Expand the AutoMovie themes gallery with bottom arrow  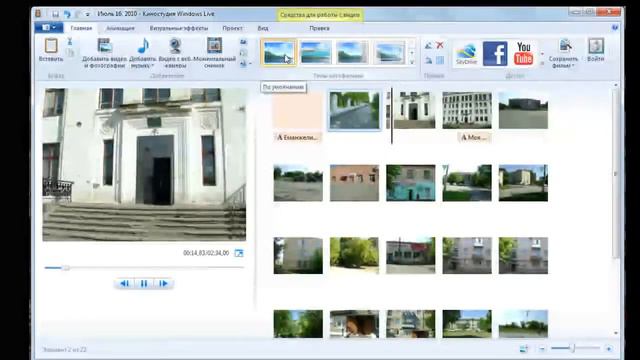click(x=412, y=62)
